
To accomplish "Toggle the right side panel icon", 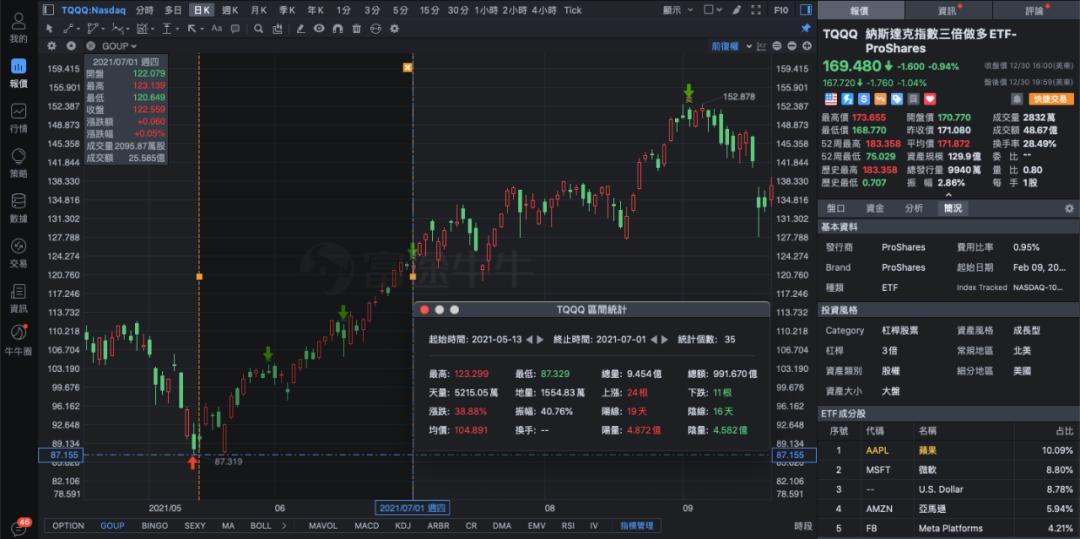I will (806, 10).
